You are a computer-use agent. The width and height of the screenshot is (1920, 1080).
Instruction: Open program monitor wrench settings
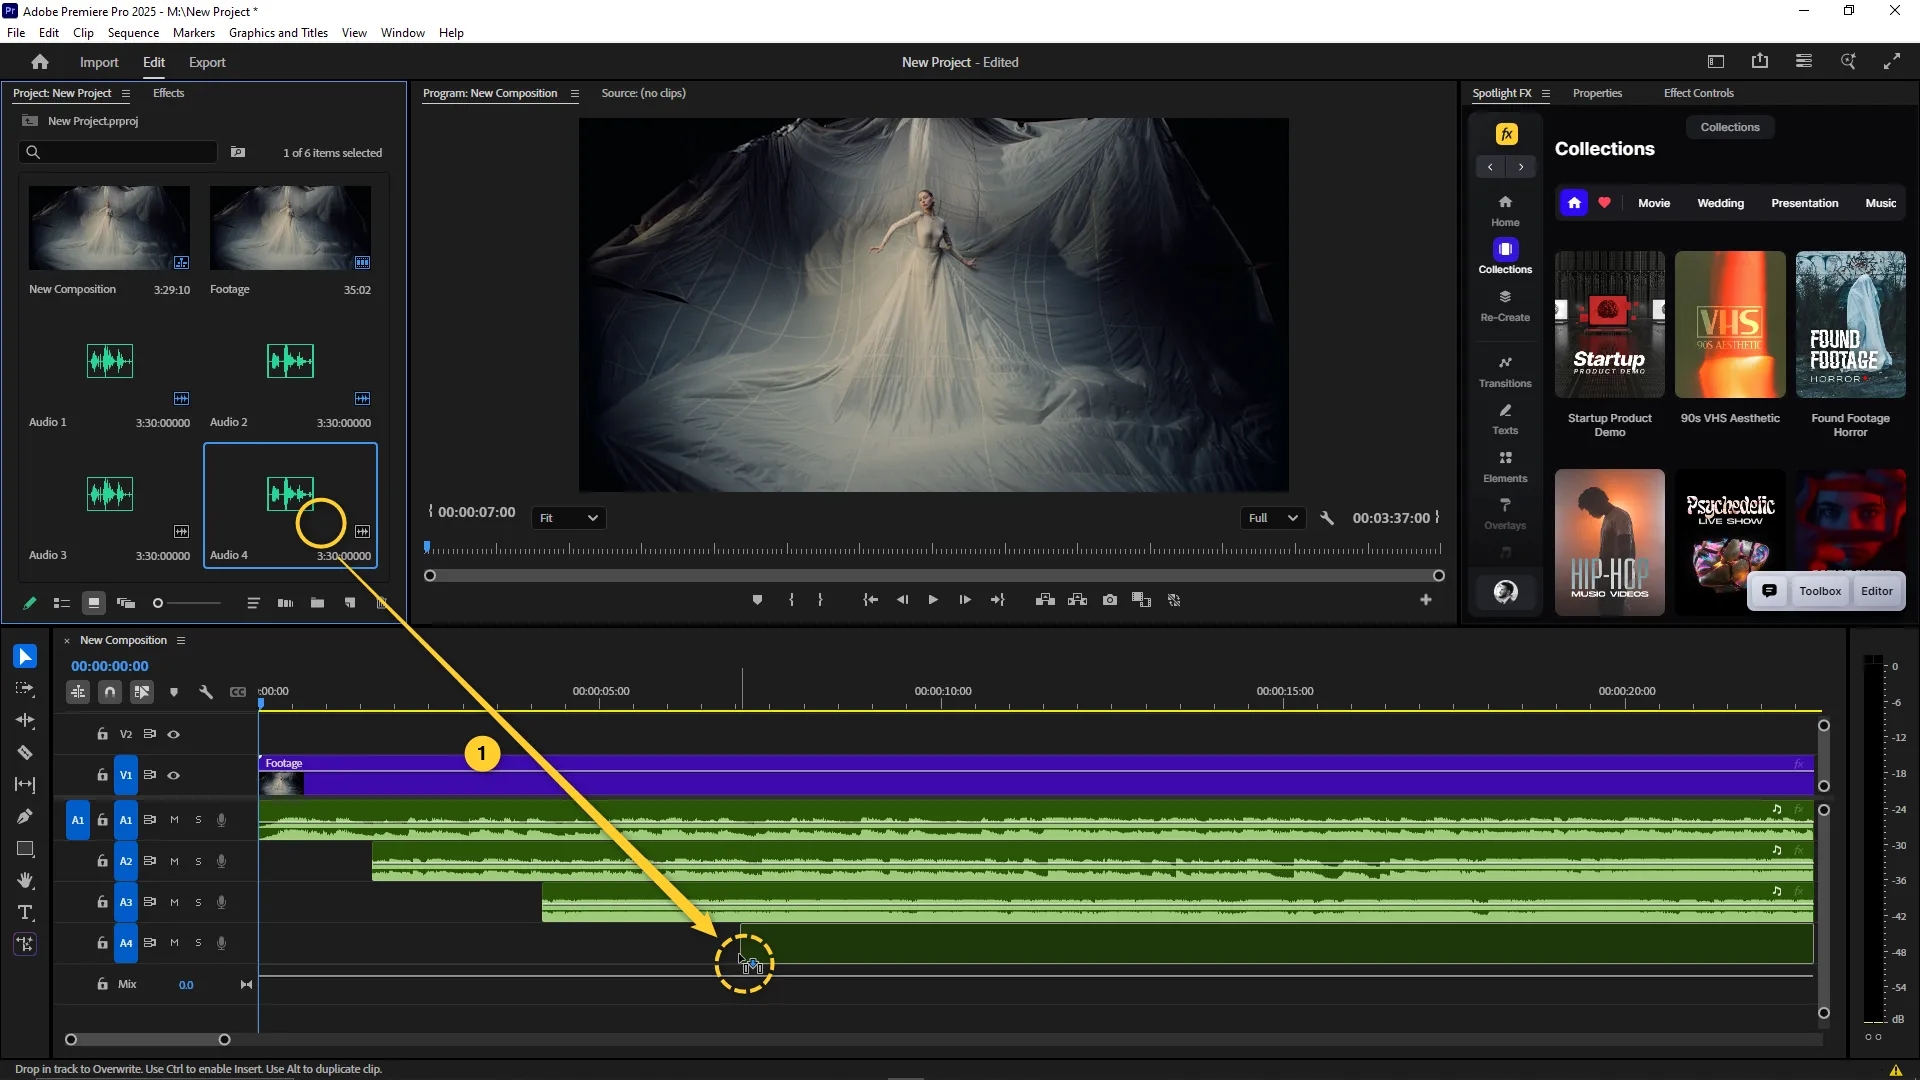click(x=1327, y=518)
